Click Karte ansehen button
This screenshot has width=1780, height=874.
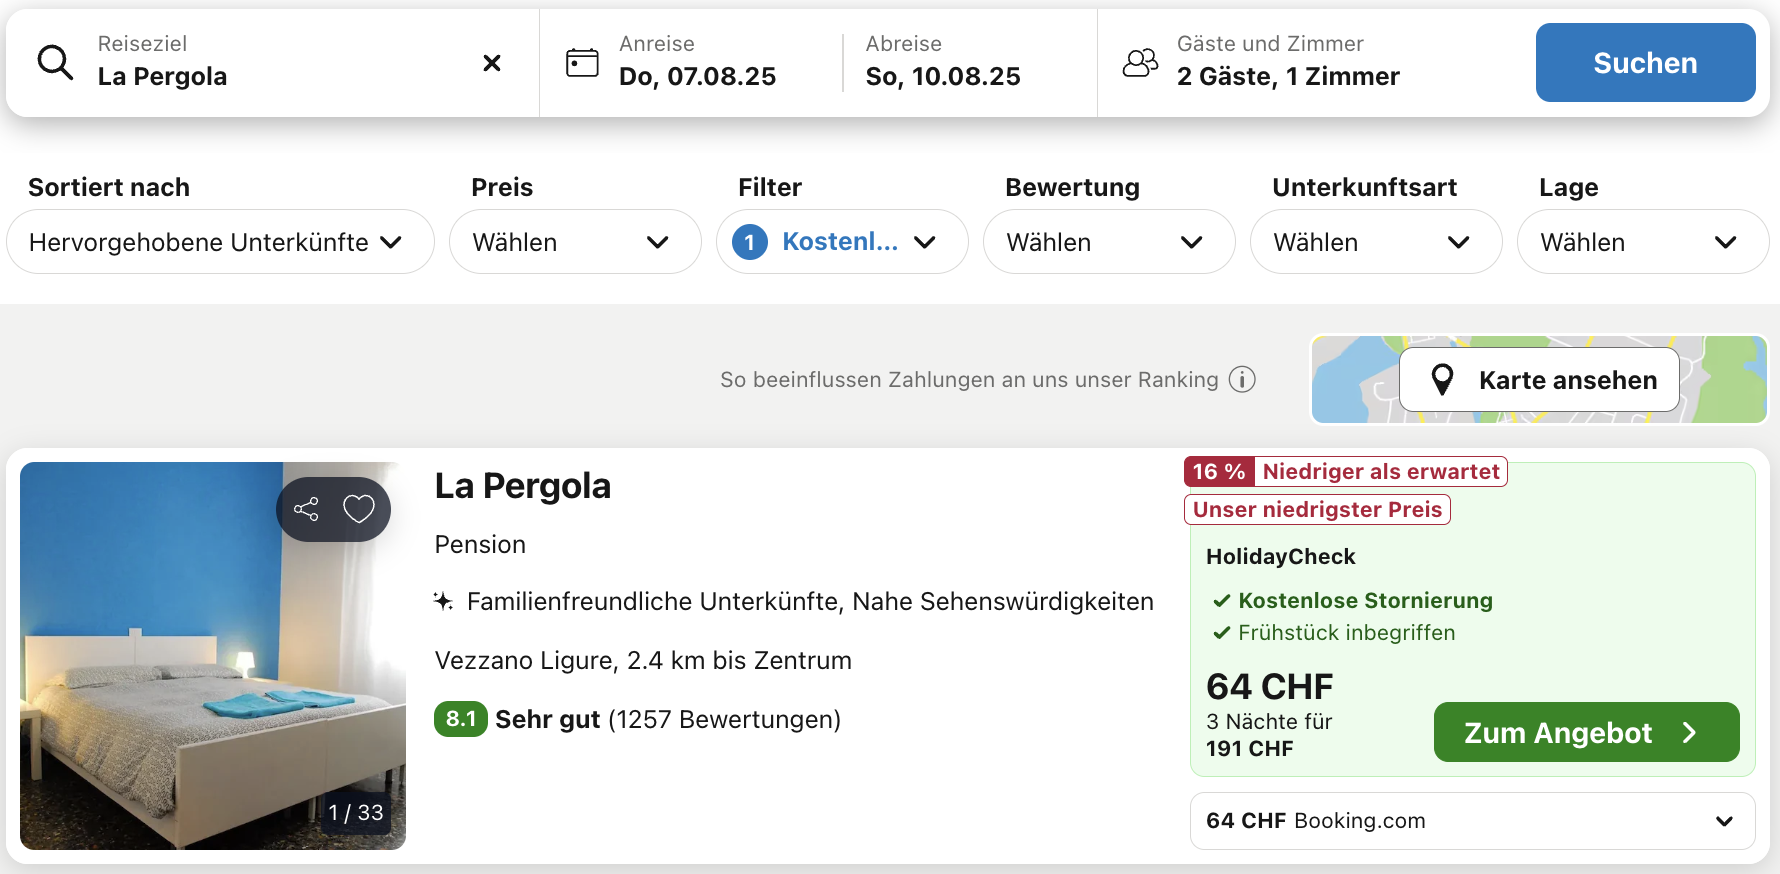[x=1539, y=380]
